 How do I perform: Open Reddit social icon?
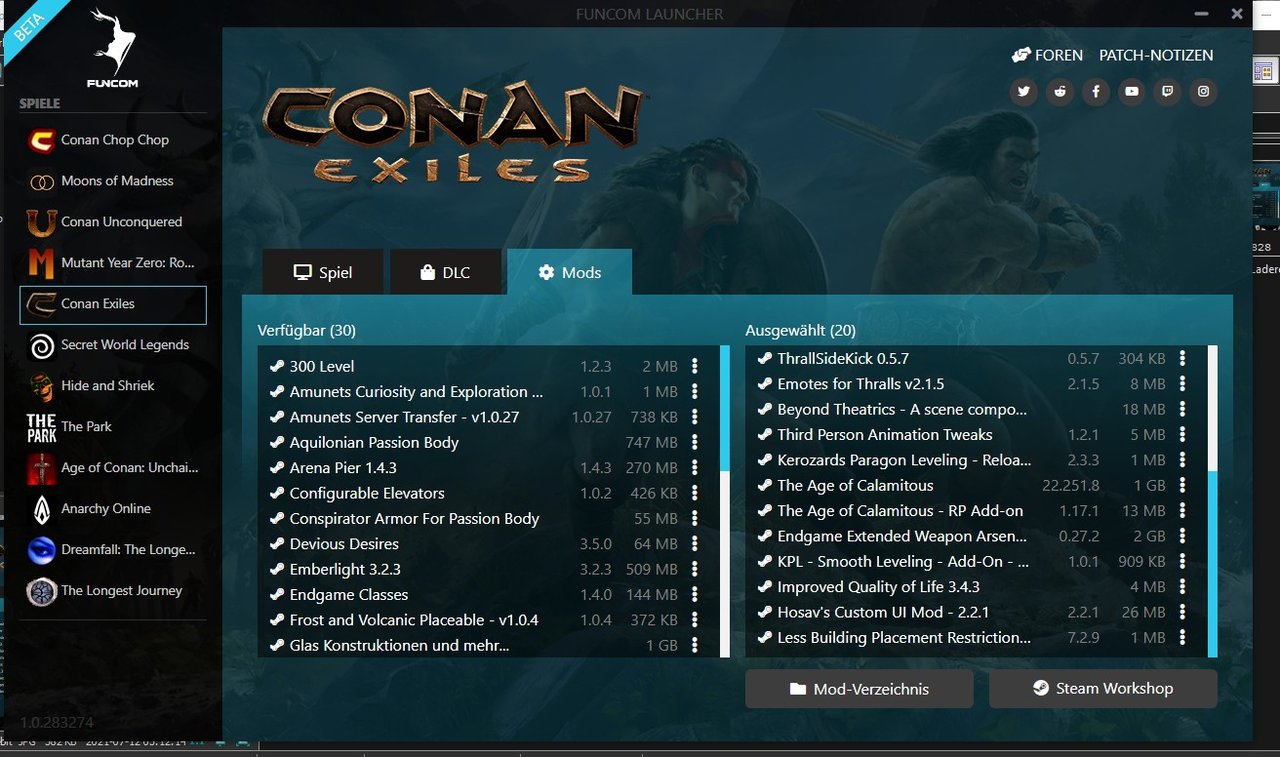coord(1060,92)
